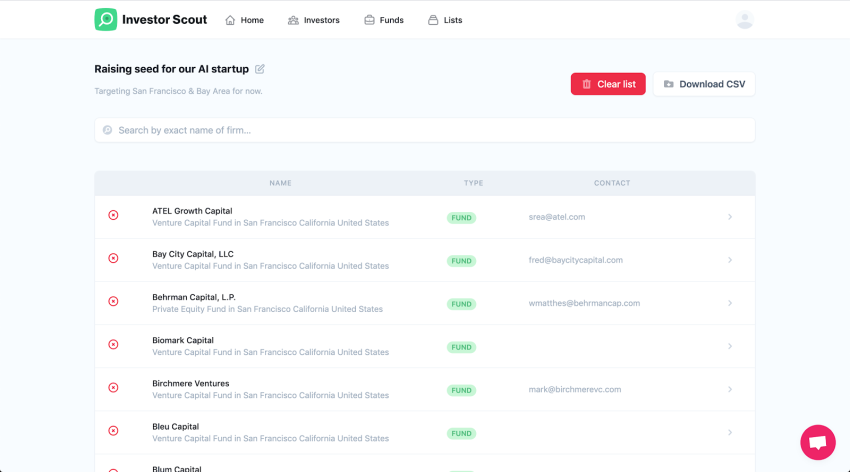Open the Lists menu item

(445, 20)
